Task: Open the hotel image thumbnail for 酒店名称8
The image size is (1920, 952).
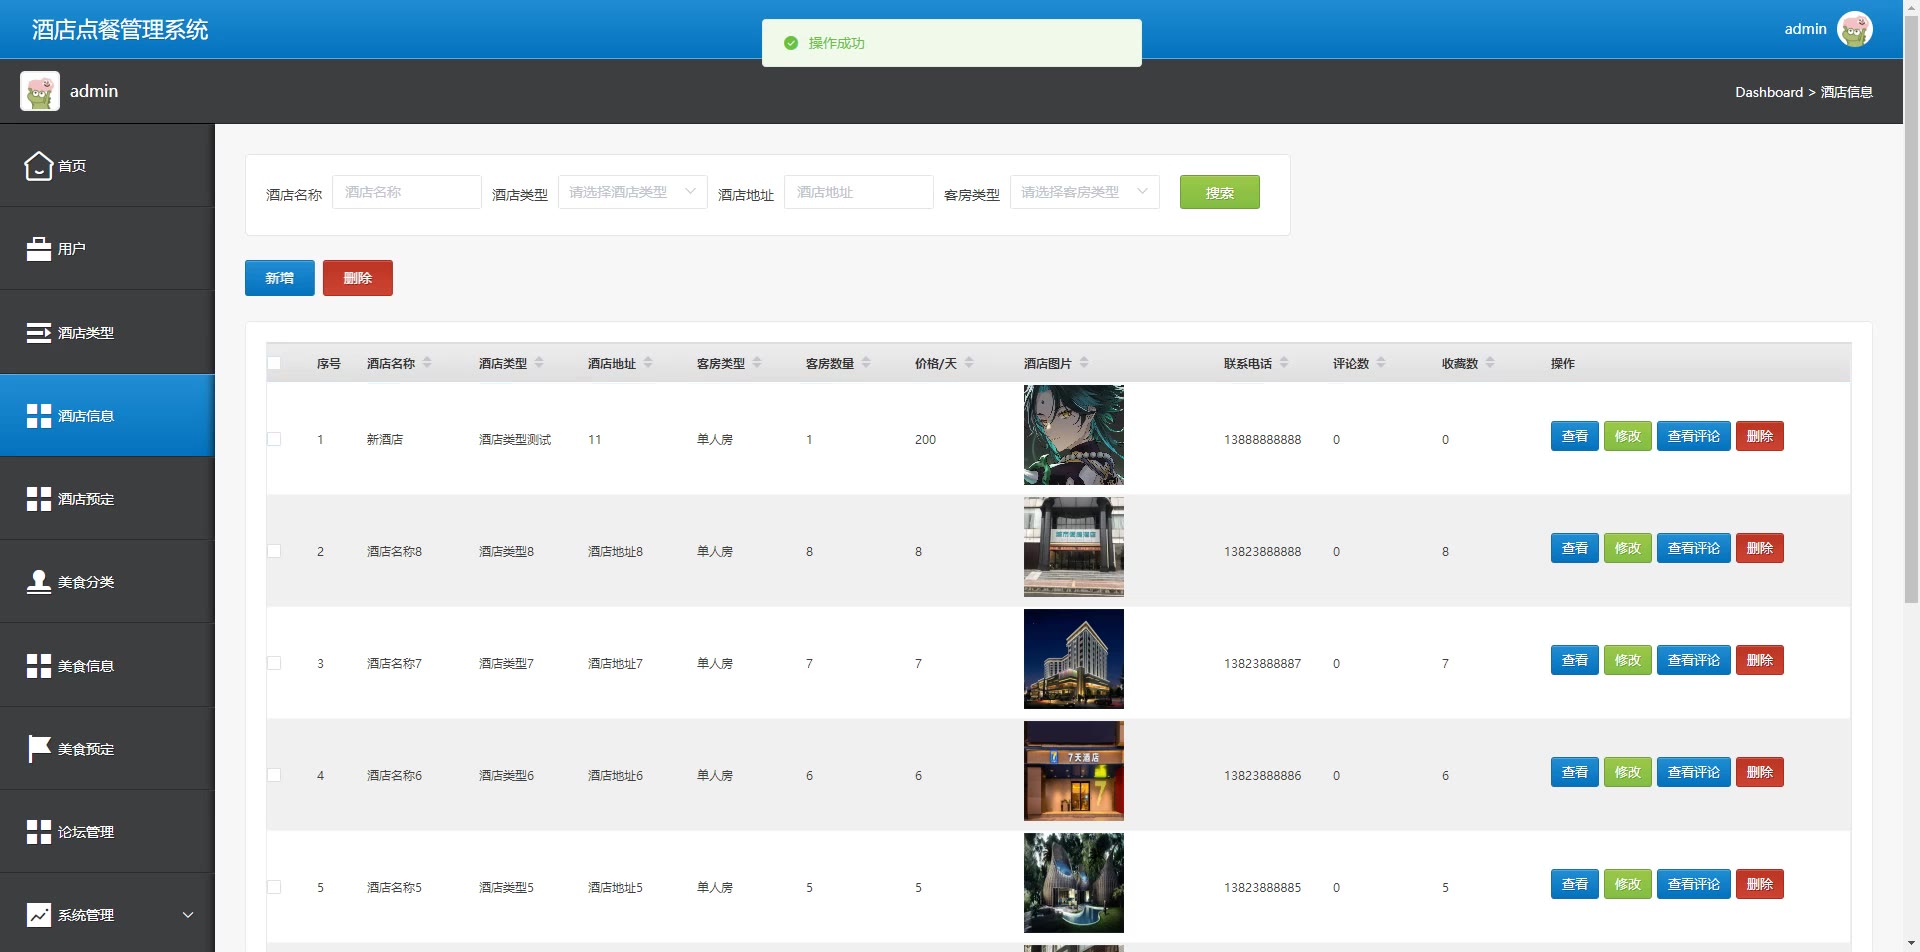Action: [1074, 547]
